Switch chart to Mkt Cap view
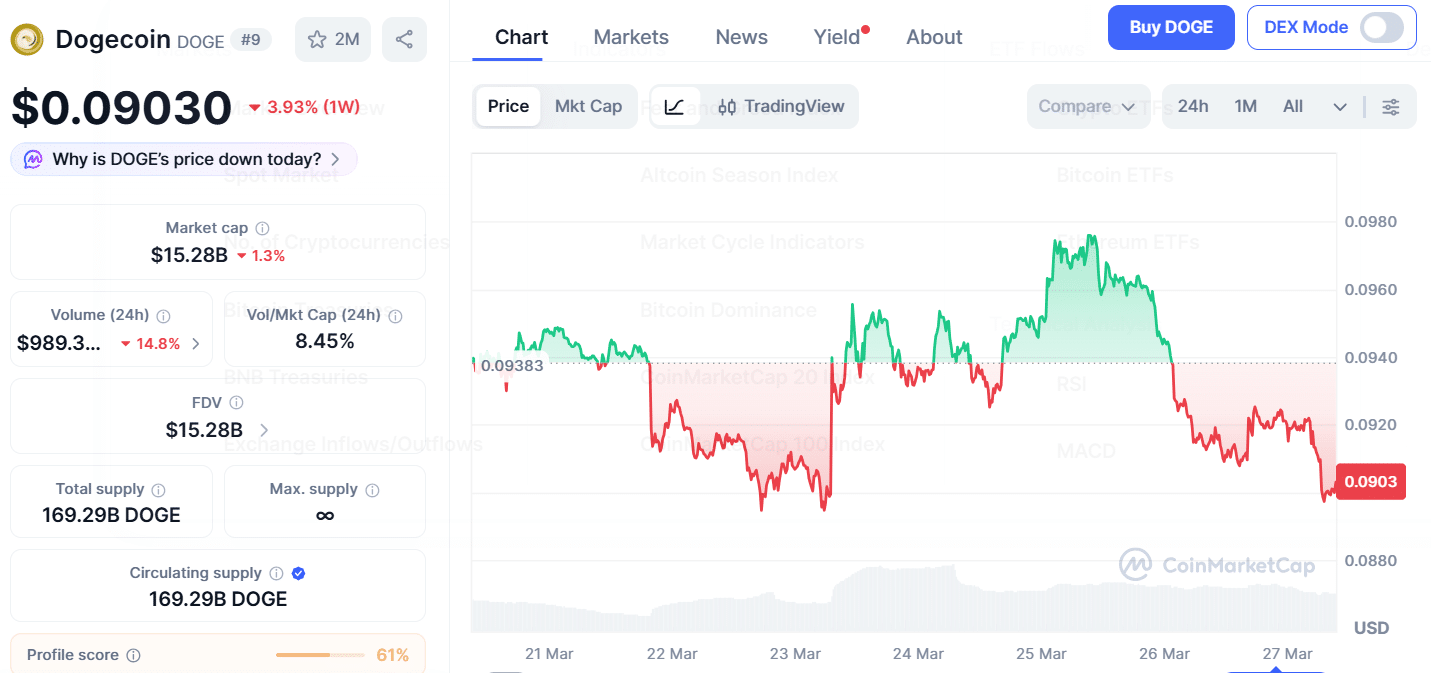Screen dimensions: 1431x673 (x=588, y=107)
